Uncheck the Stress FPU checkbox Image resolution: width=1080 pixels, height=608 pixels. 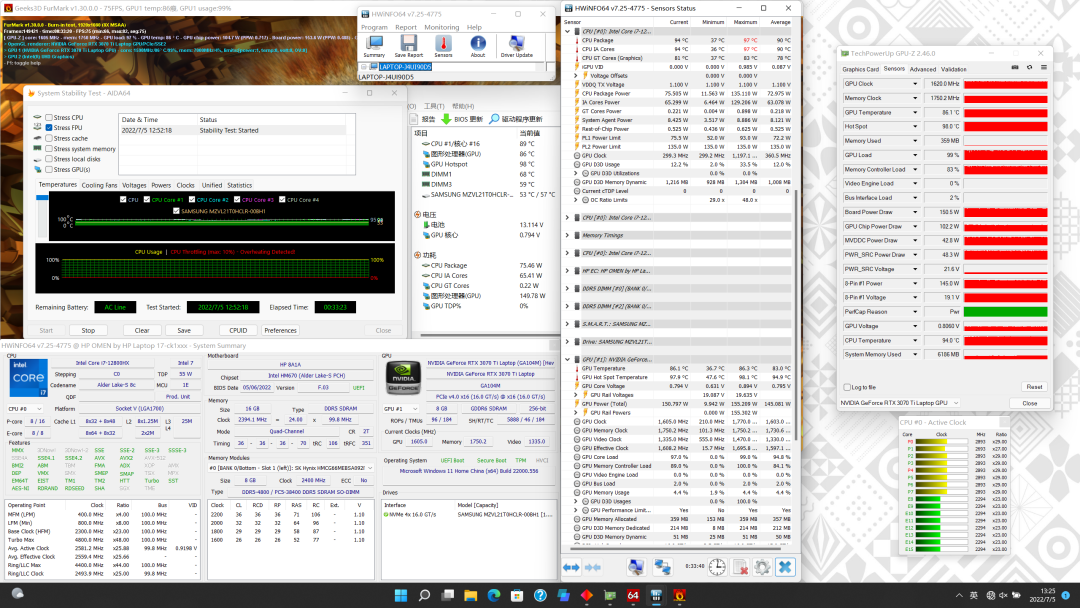pyautogui.click(x=49, y=128)
